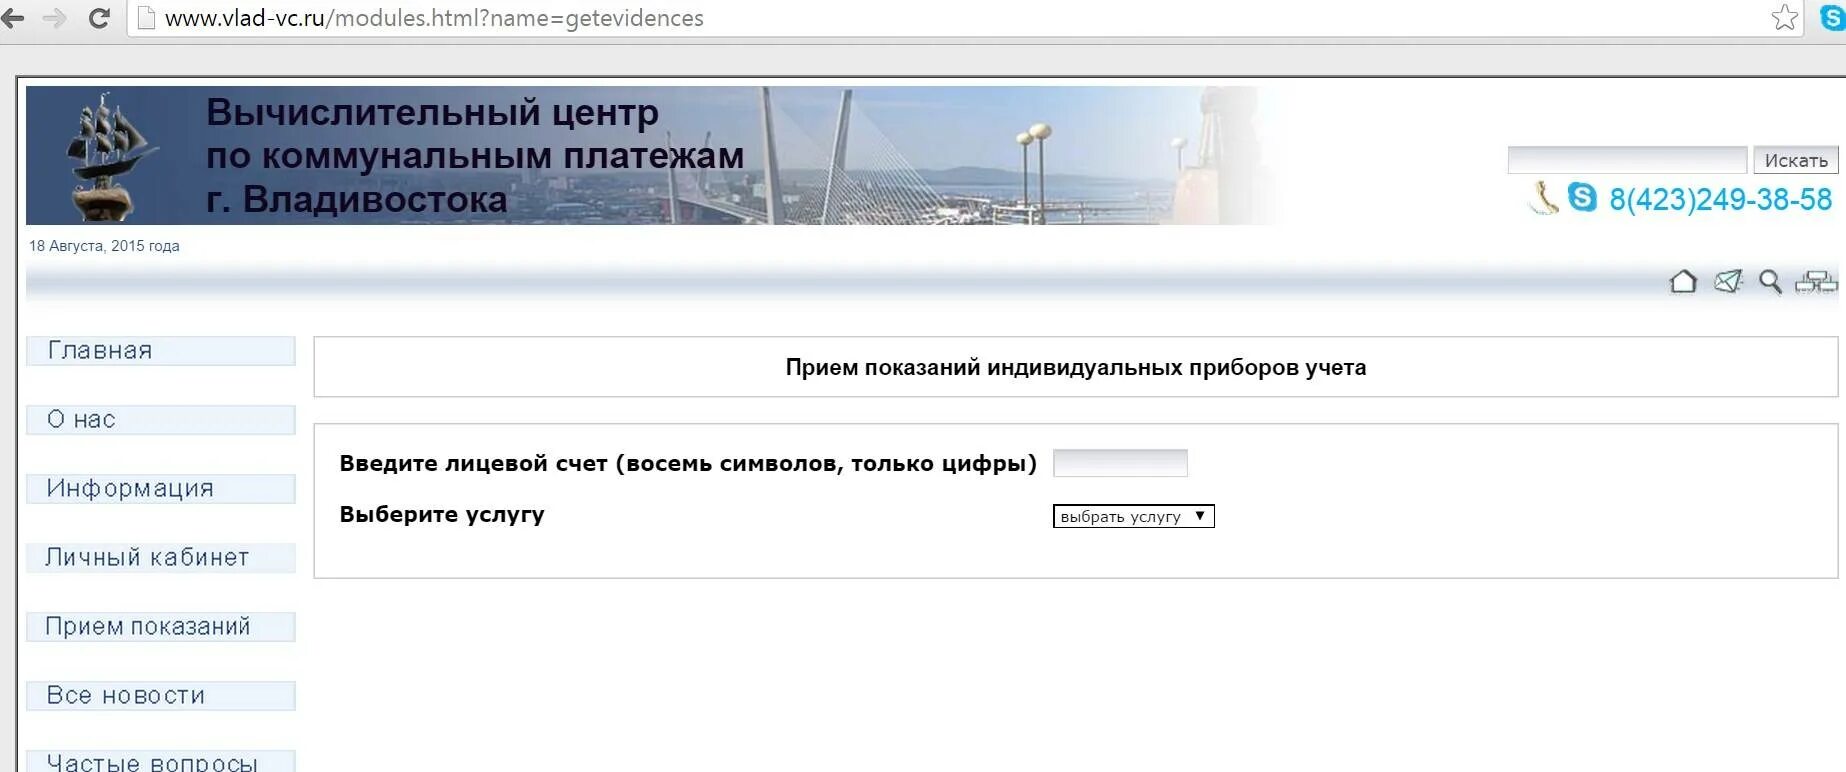The image size is (1846, 772).
Task: Expand the выбрать услугу dropdown
Action: point(1133,516)
